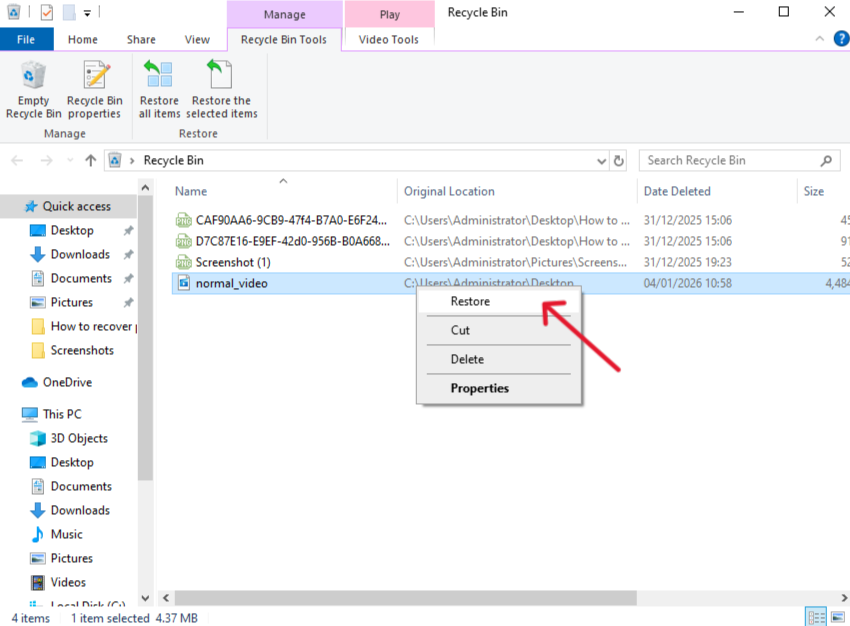Click the back navigation button

point(16,160)
